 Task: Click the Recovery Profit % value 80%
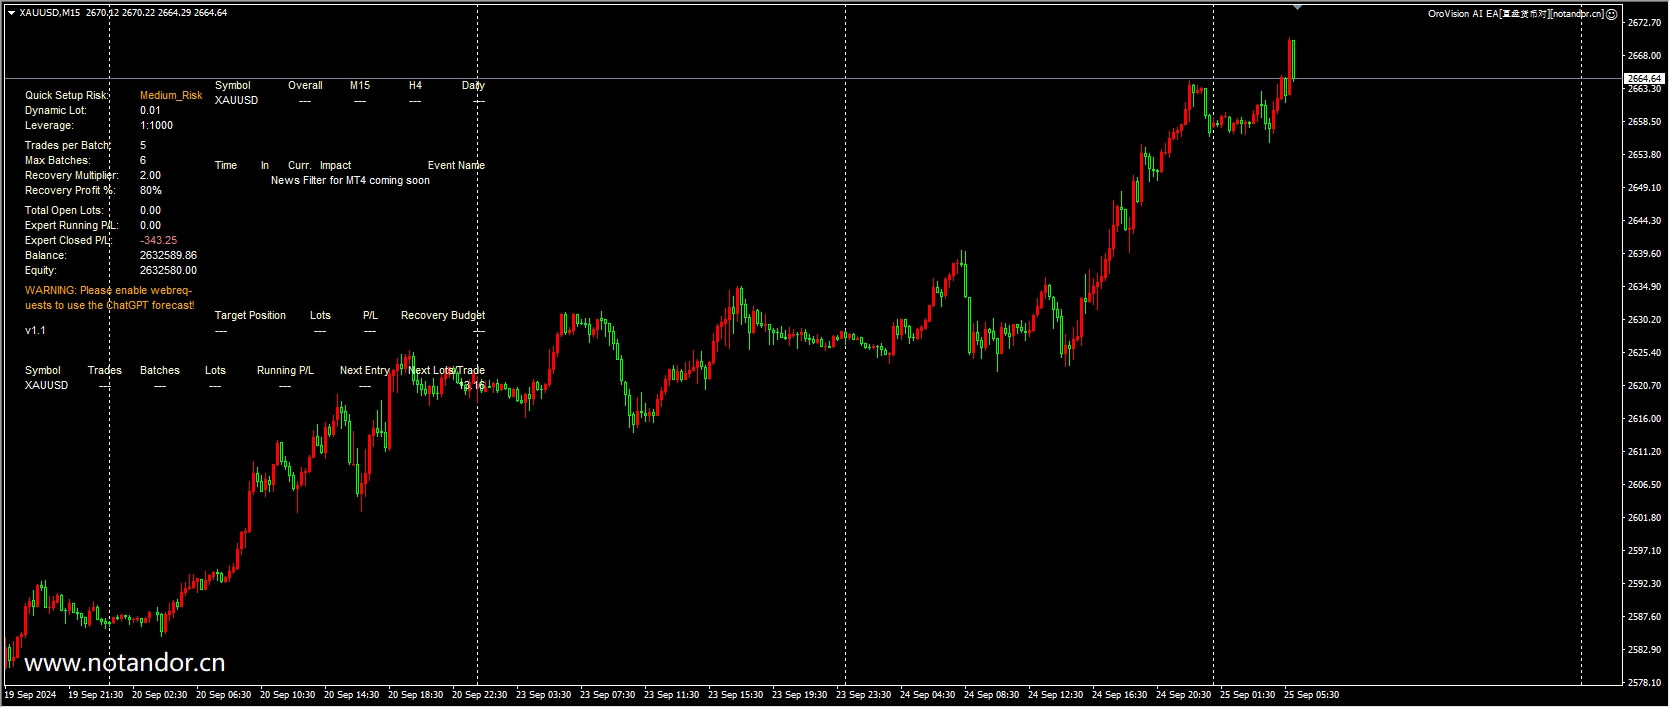pos(151,191)
